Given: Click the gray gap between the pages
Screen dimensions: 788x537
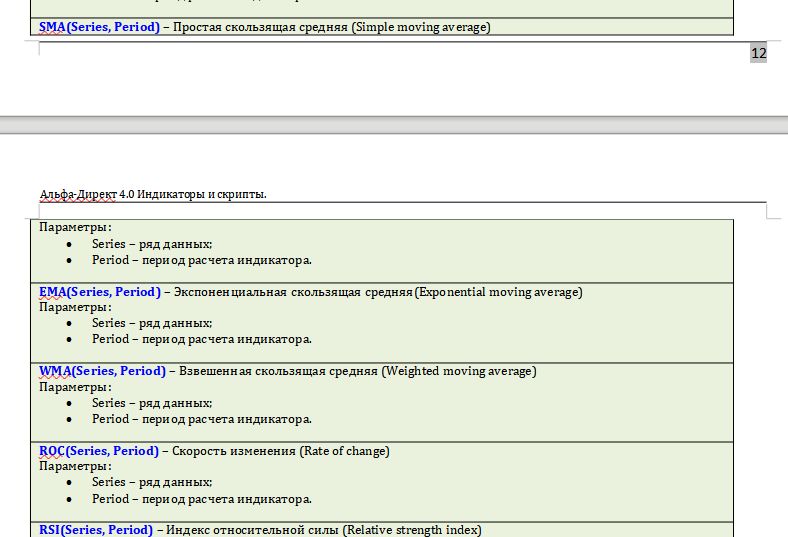Looking at the screenshot, I should pyautogui.click(x=394, y=125).
